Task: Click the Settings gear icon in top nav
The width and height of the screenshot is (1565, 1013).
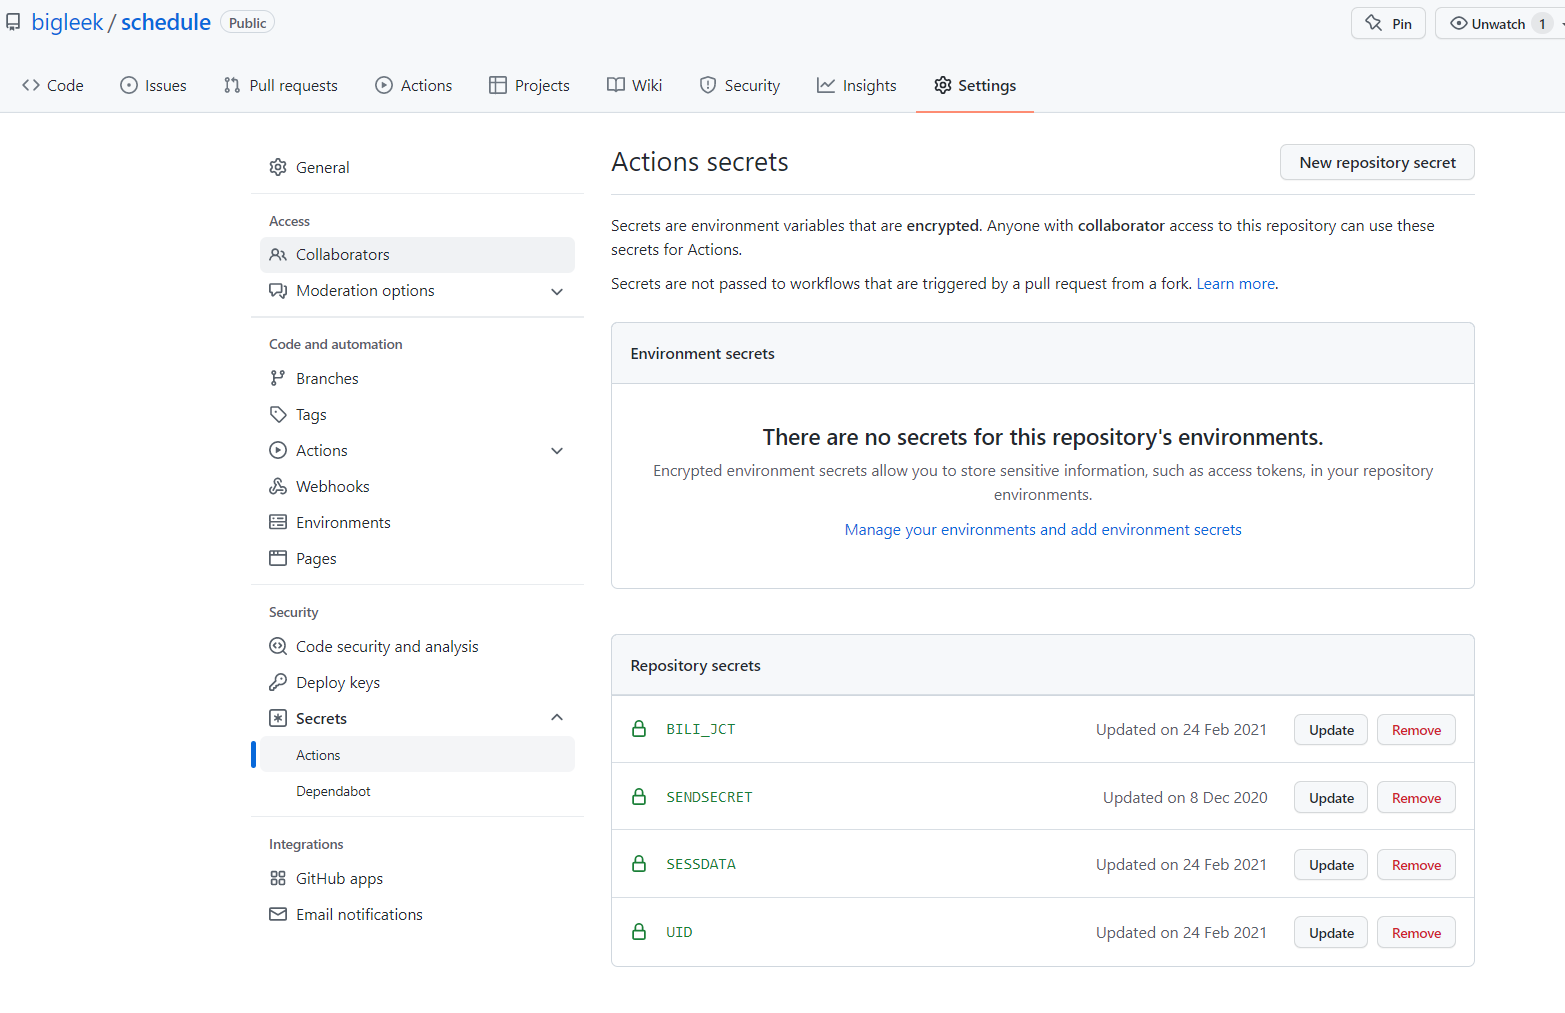Action: tap(943, 85)
